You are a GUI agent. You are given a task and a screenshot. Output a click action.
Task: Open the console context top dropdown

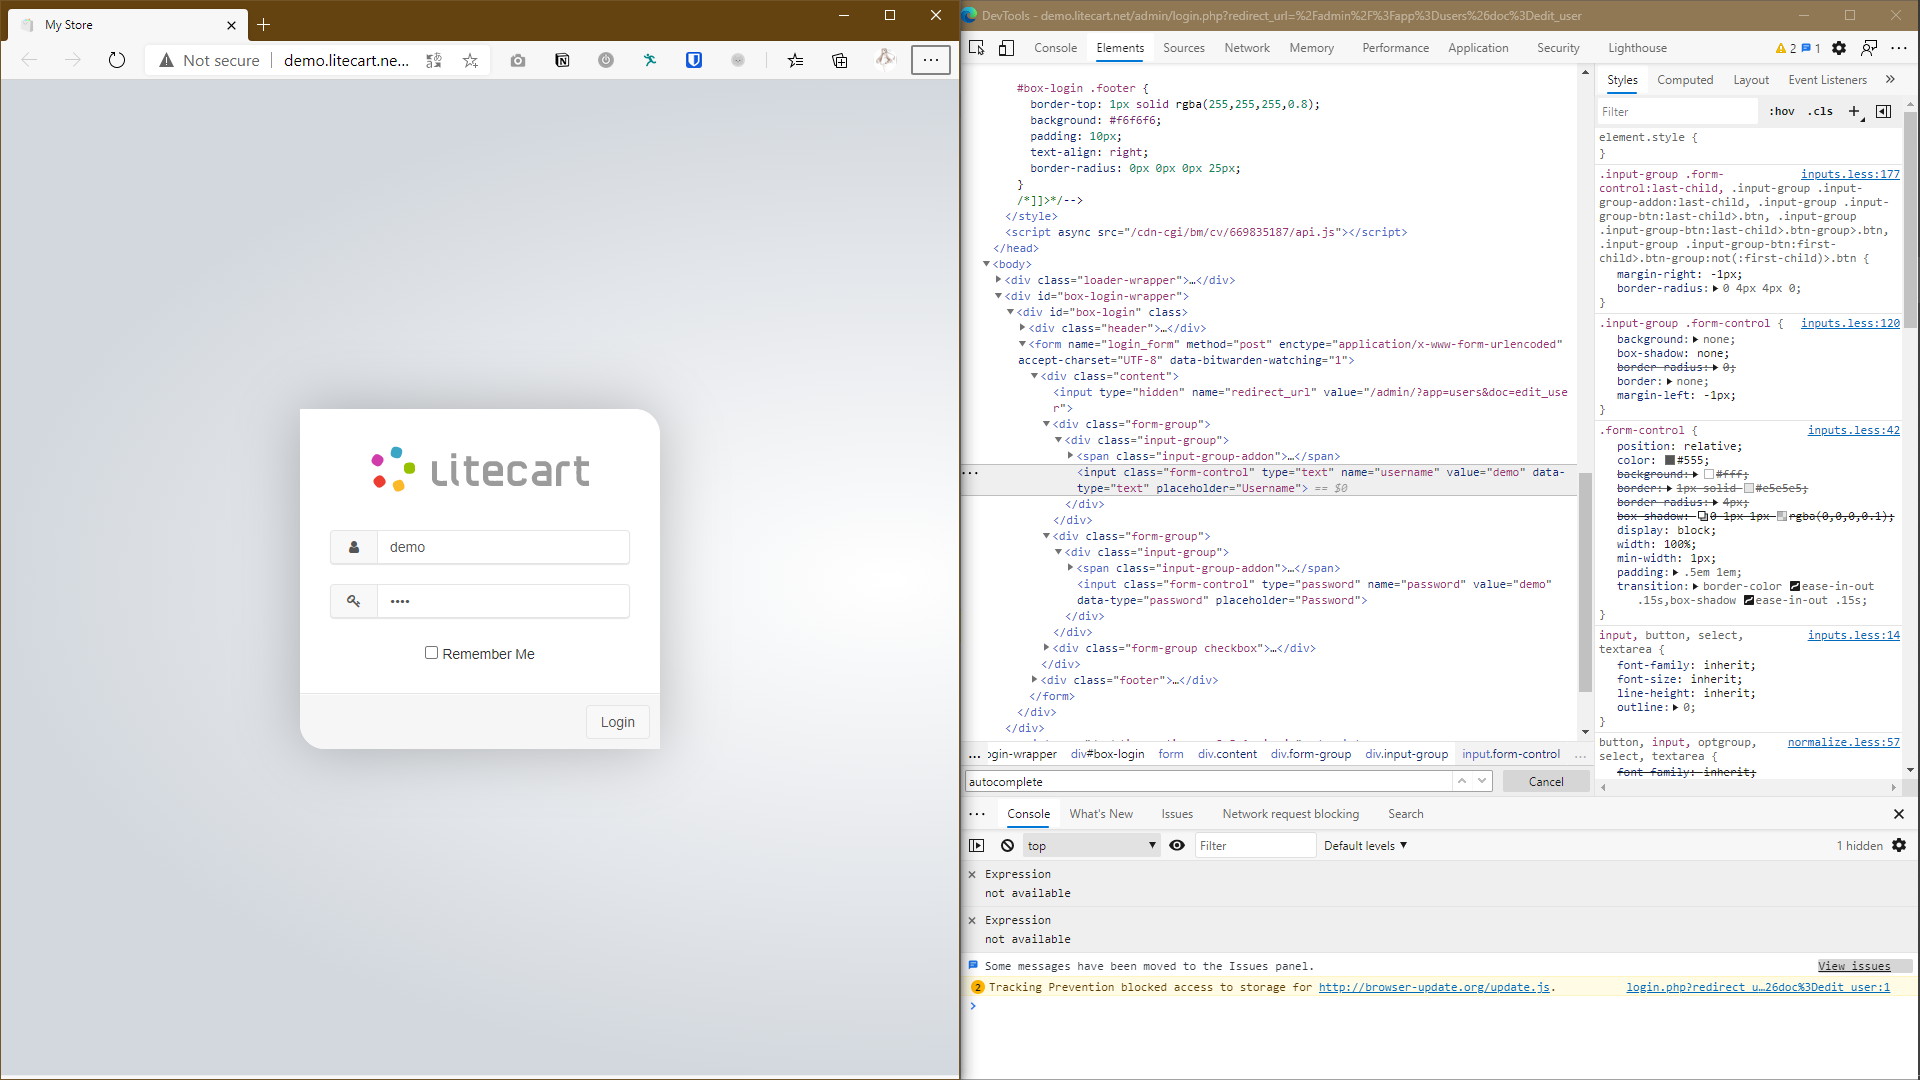[x=1091, y=845]
